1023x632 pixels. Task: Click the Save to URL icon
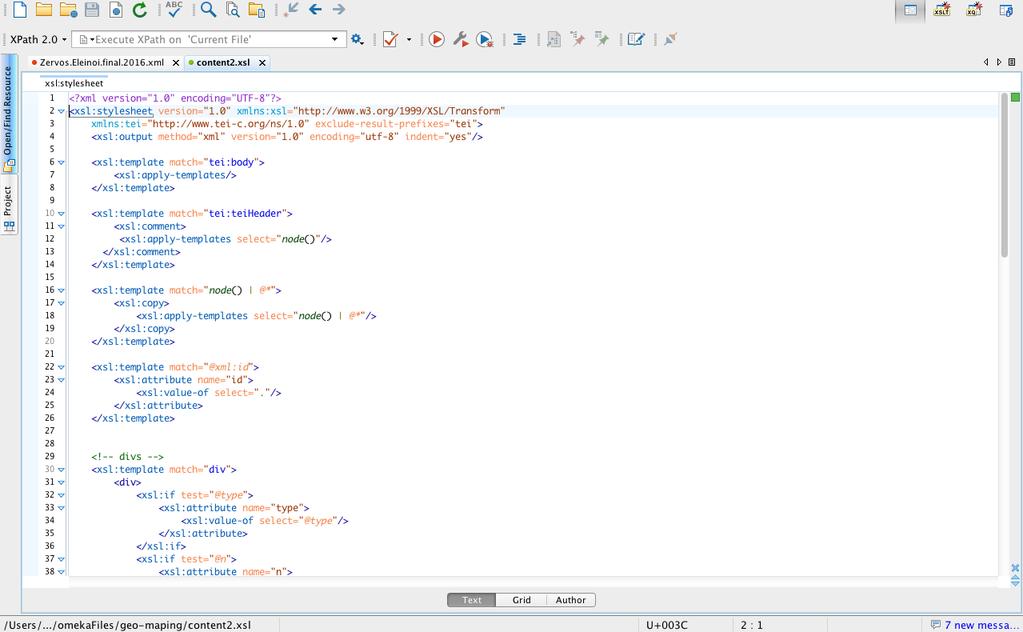115,9
